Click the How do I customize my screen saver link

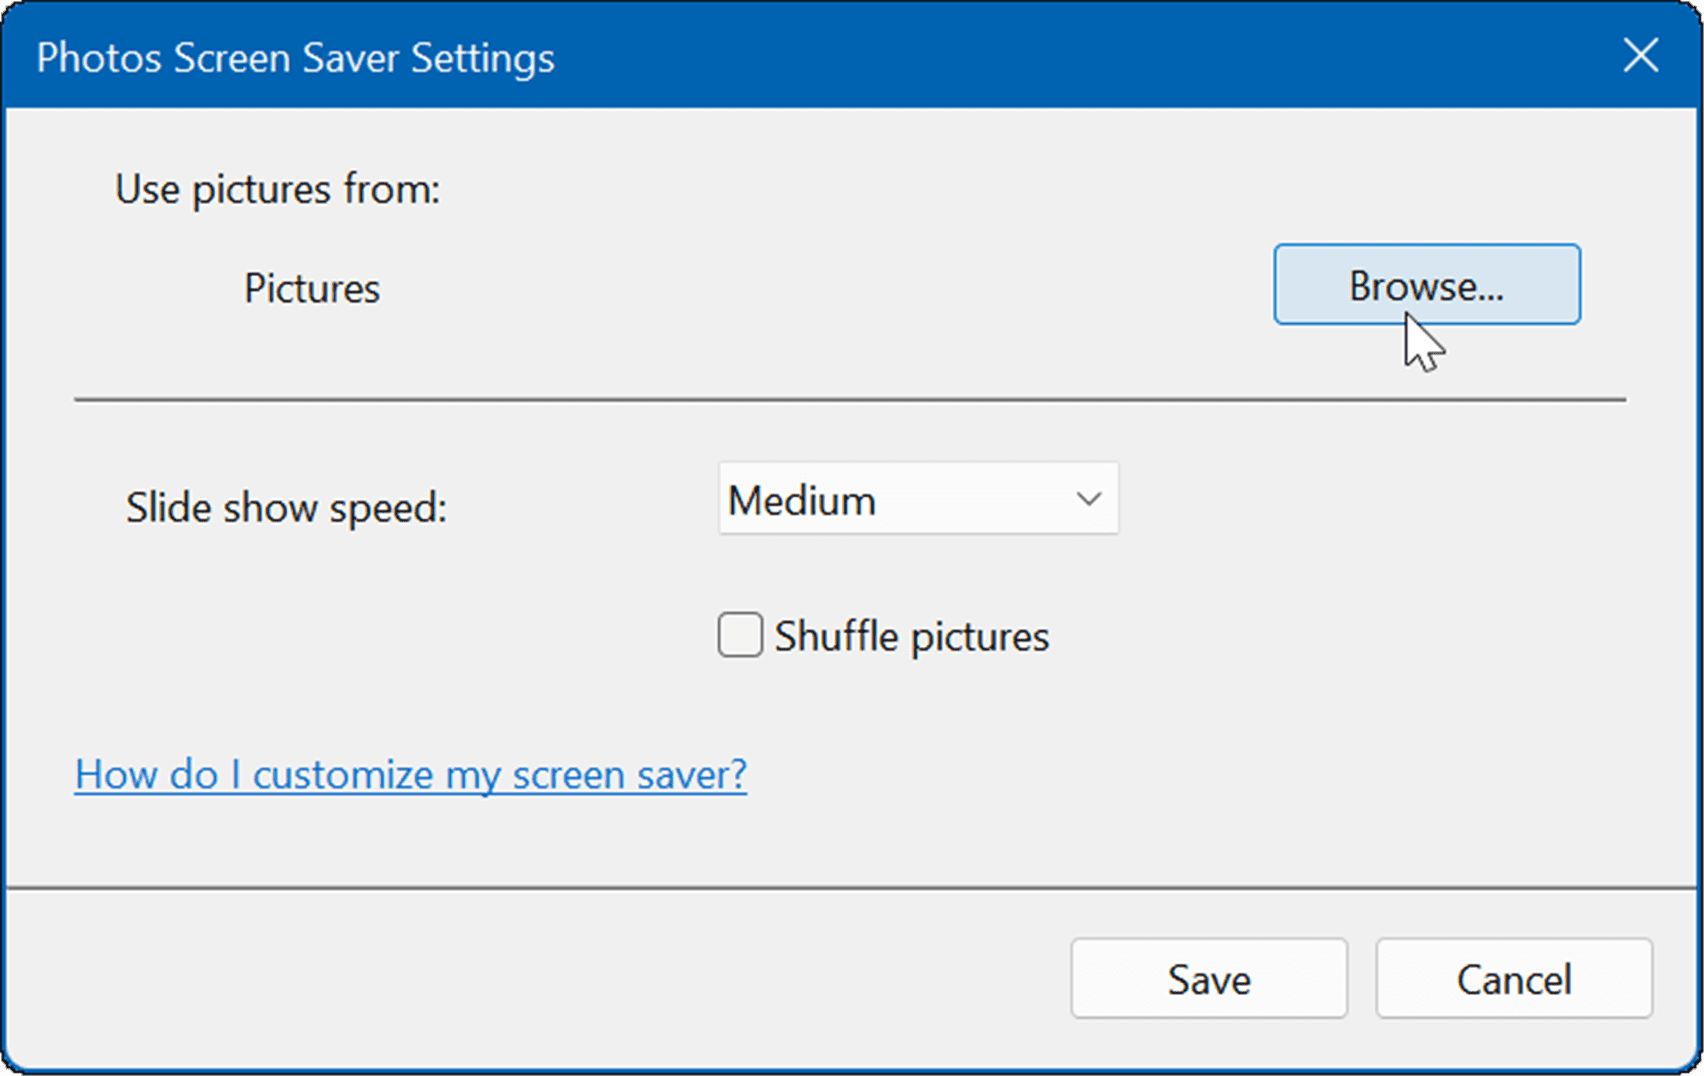point(410,774)
